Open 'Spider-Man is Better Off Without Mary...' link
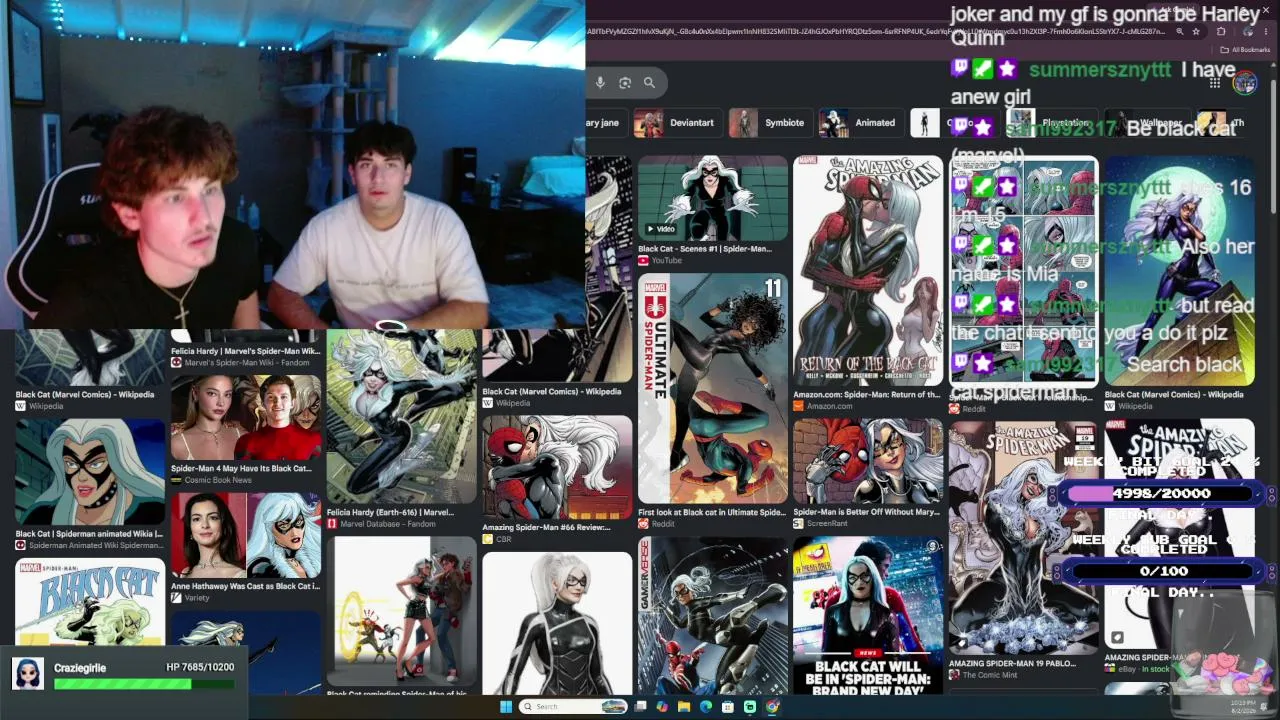The image size is (1280, 720). tap(867, 513)
